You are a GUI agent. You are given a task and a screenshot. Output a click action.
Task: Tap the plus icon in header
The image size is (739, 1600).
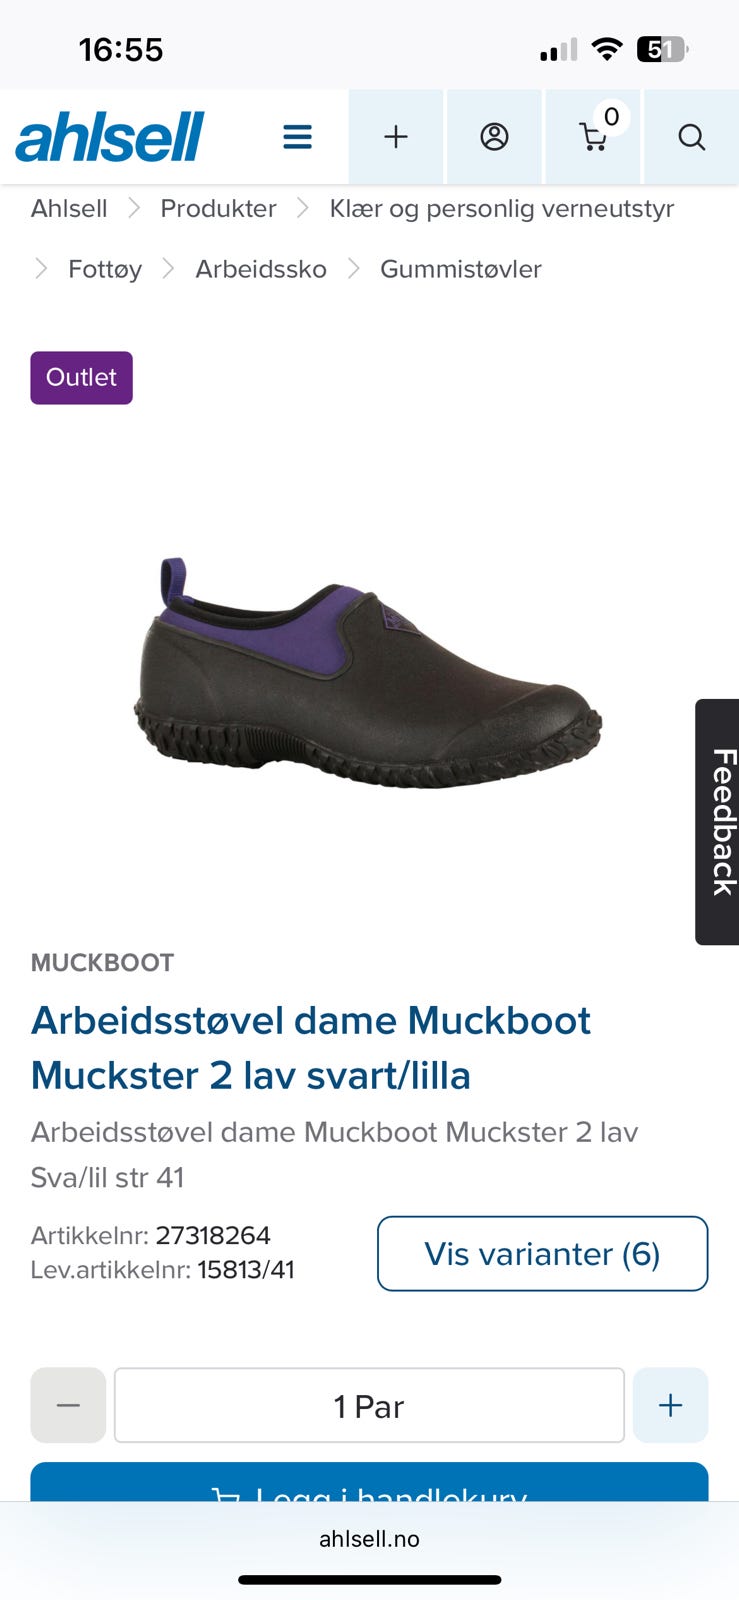(x=396, y=137)
